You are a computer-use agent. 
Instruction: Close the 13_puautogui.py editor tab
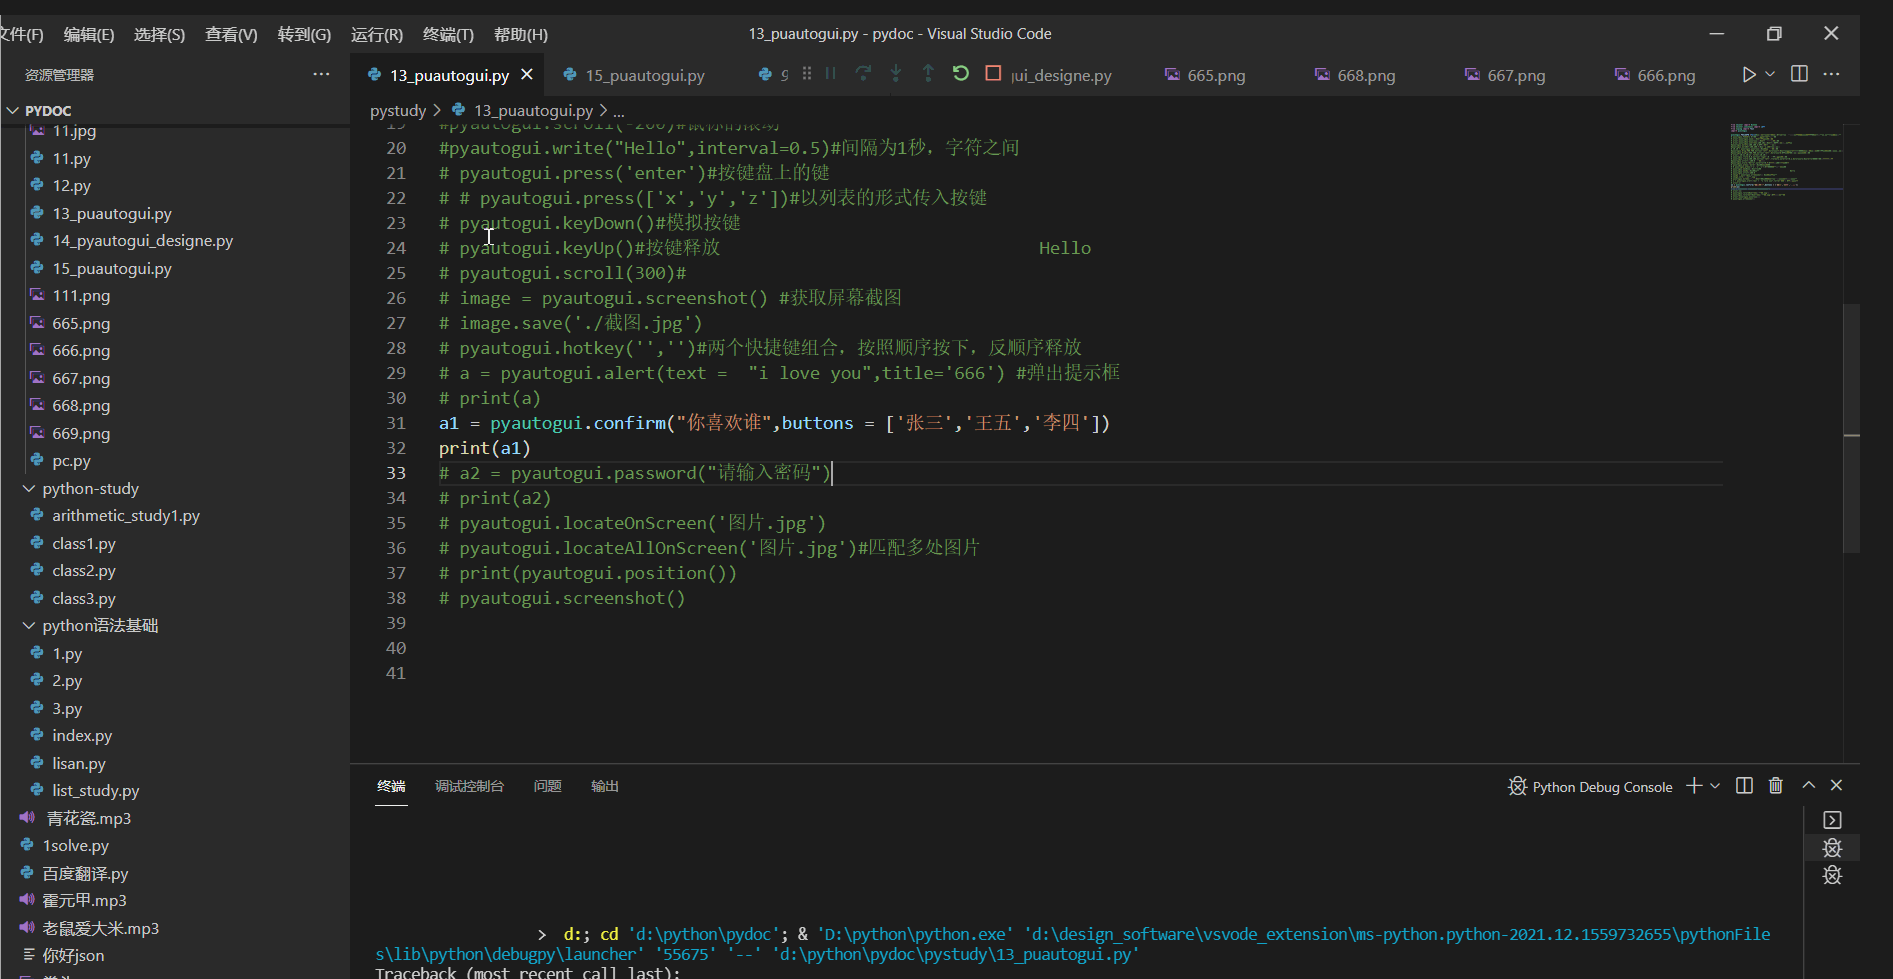click(527, 75)
